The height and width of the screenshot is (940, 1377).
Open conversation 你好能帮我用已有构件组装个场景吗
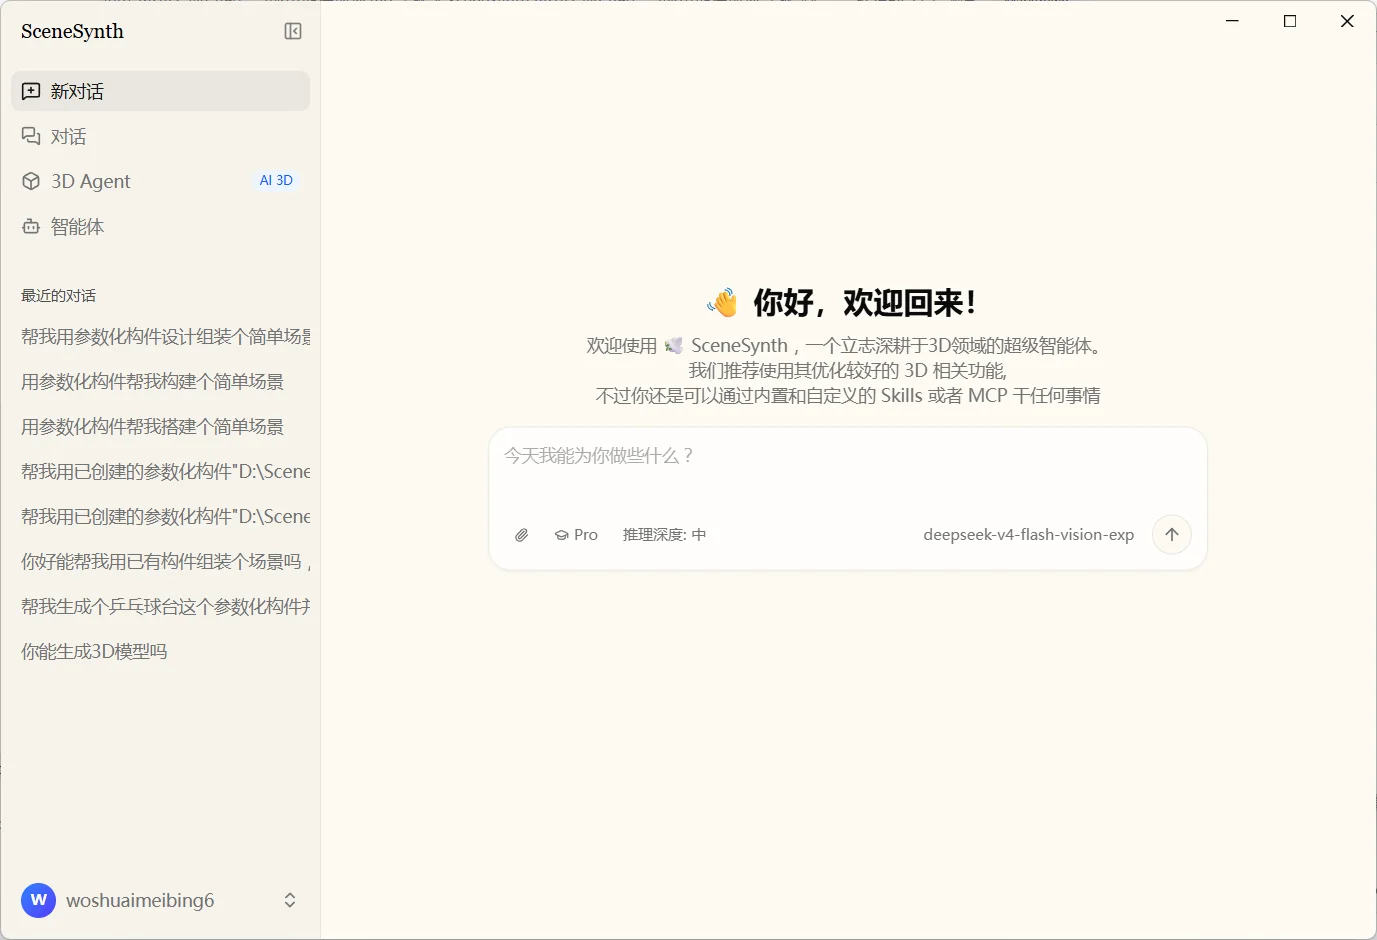click(166, 561)
